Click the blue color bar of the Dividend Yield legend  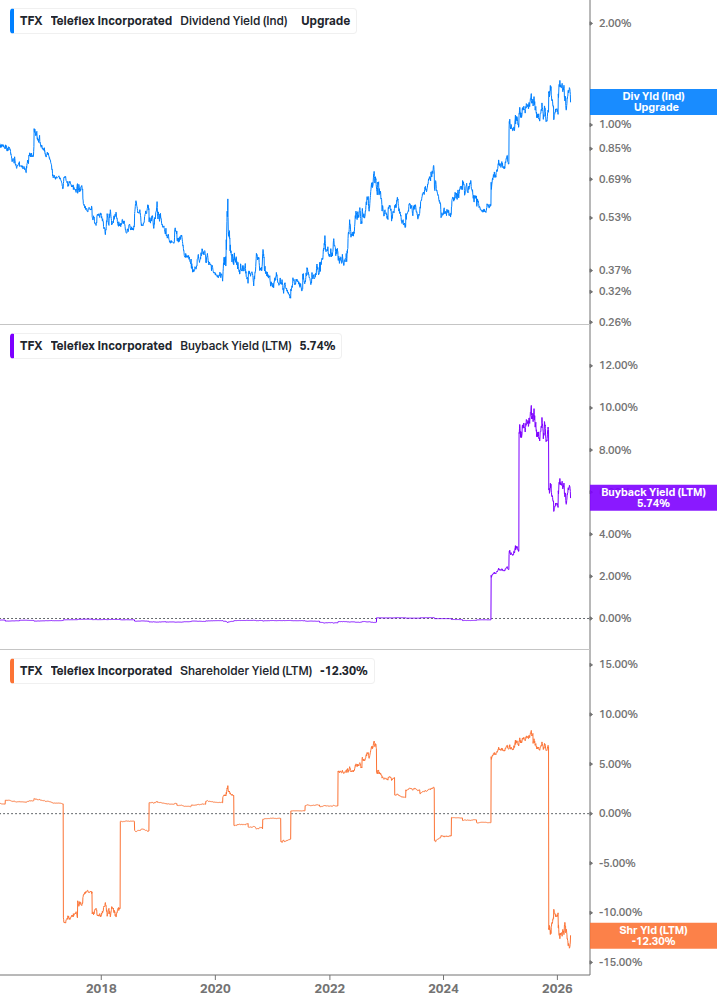click(12, 21)
